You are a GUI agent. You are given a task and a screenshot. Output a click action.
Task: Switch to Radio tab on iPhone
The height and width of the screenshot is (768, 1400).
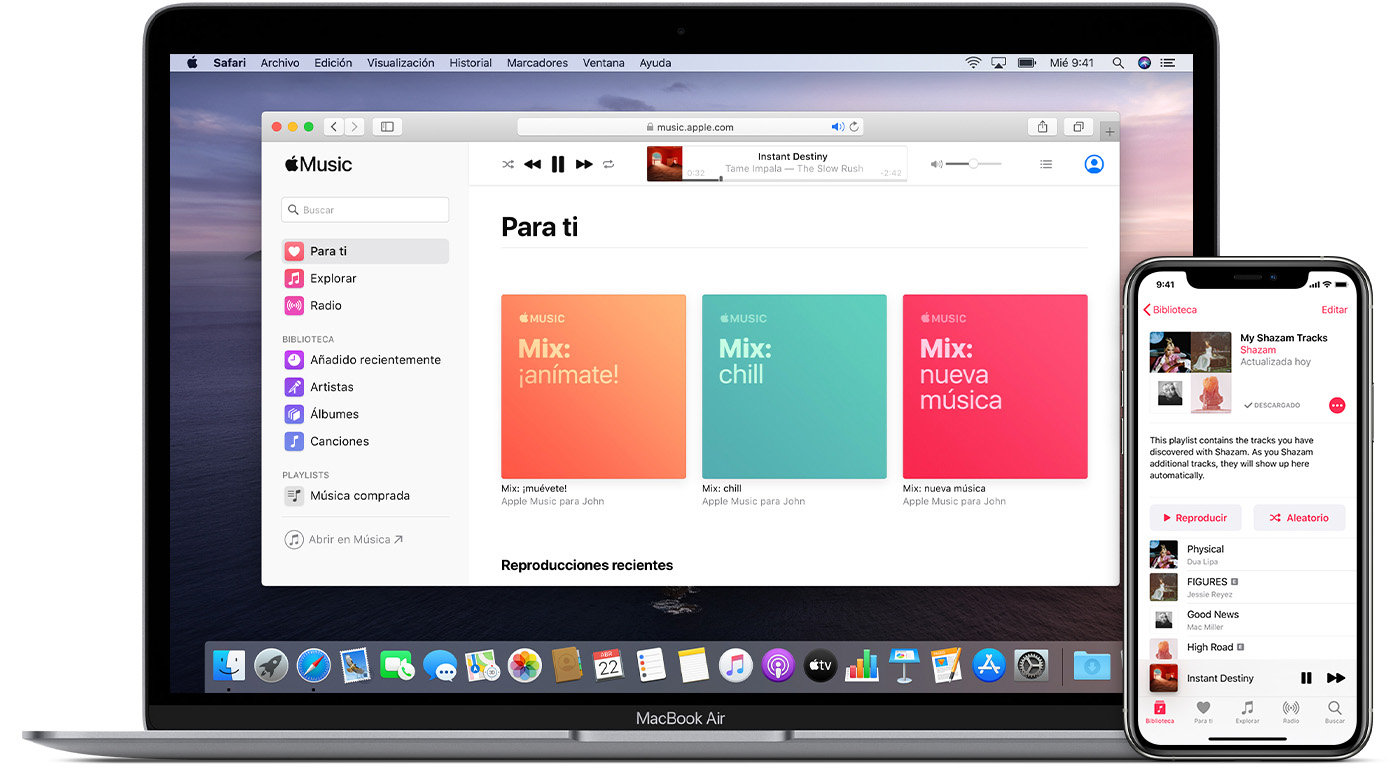click(x=1291, y=712)
